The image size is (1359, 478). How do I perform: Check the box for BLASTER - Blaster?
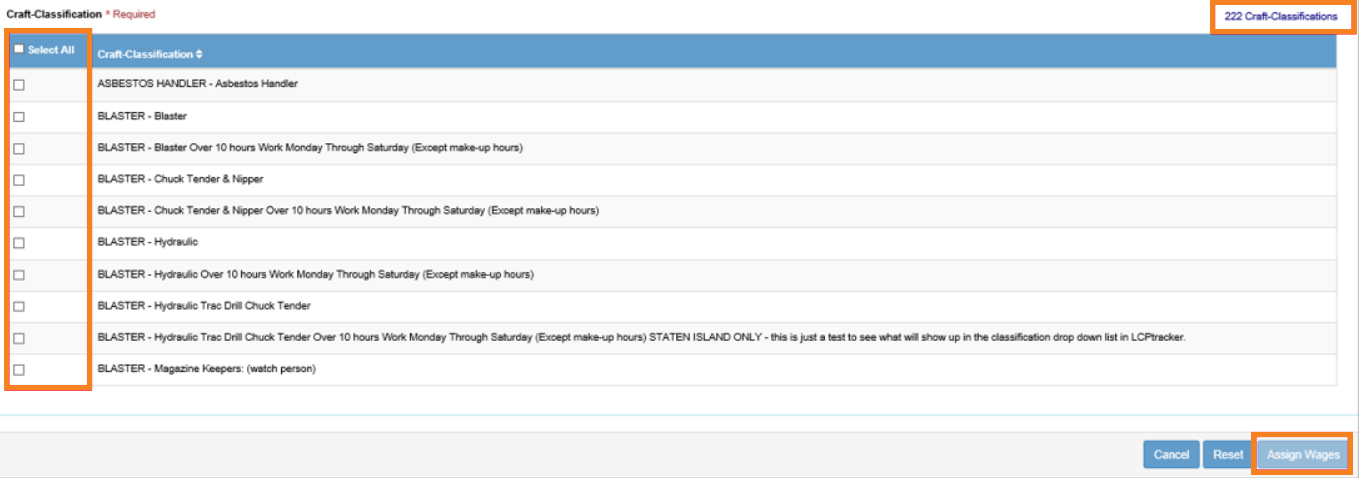click(19, 117)
